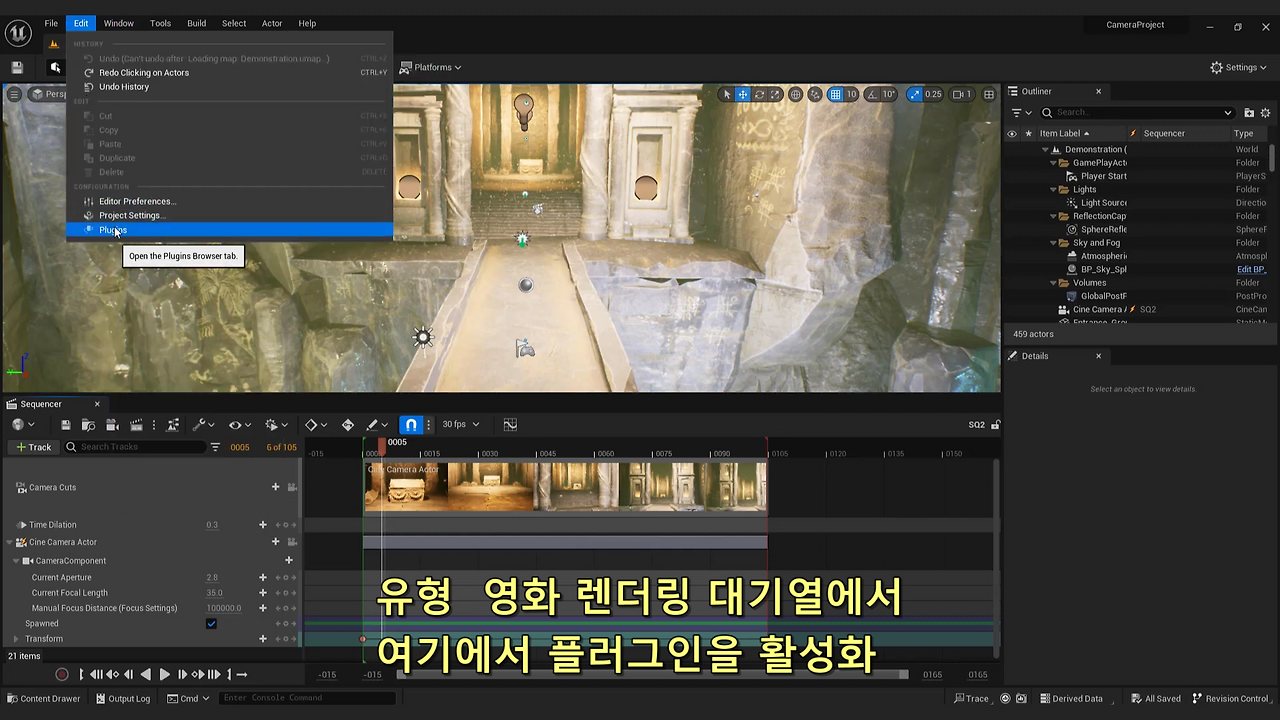This screenshot has width=1280, height=720.
Task: Toggle rotation angle snapping in viewport
Action: [x=874, y=94]
